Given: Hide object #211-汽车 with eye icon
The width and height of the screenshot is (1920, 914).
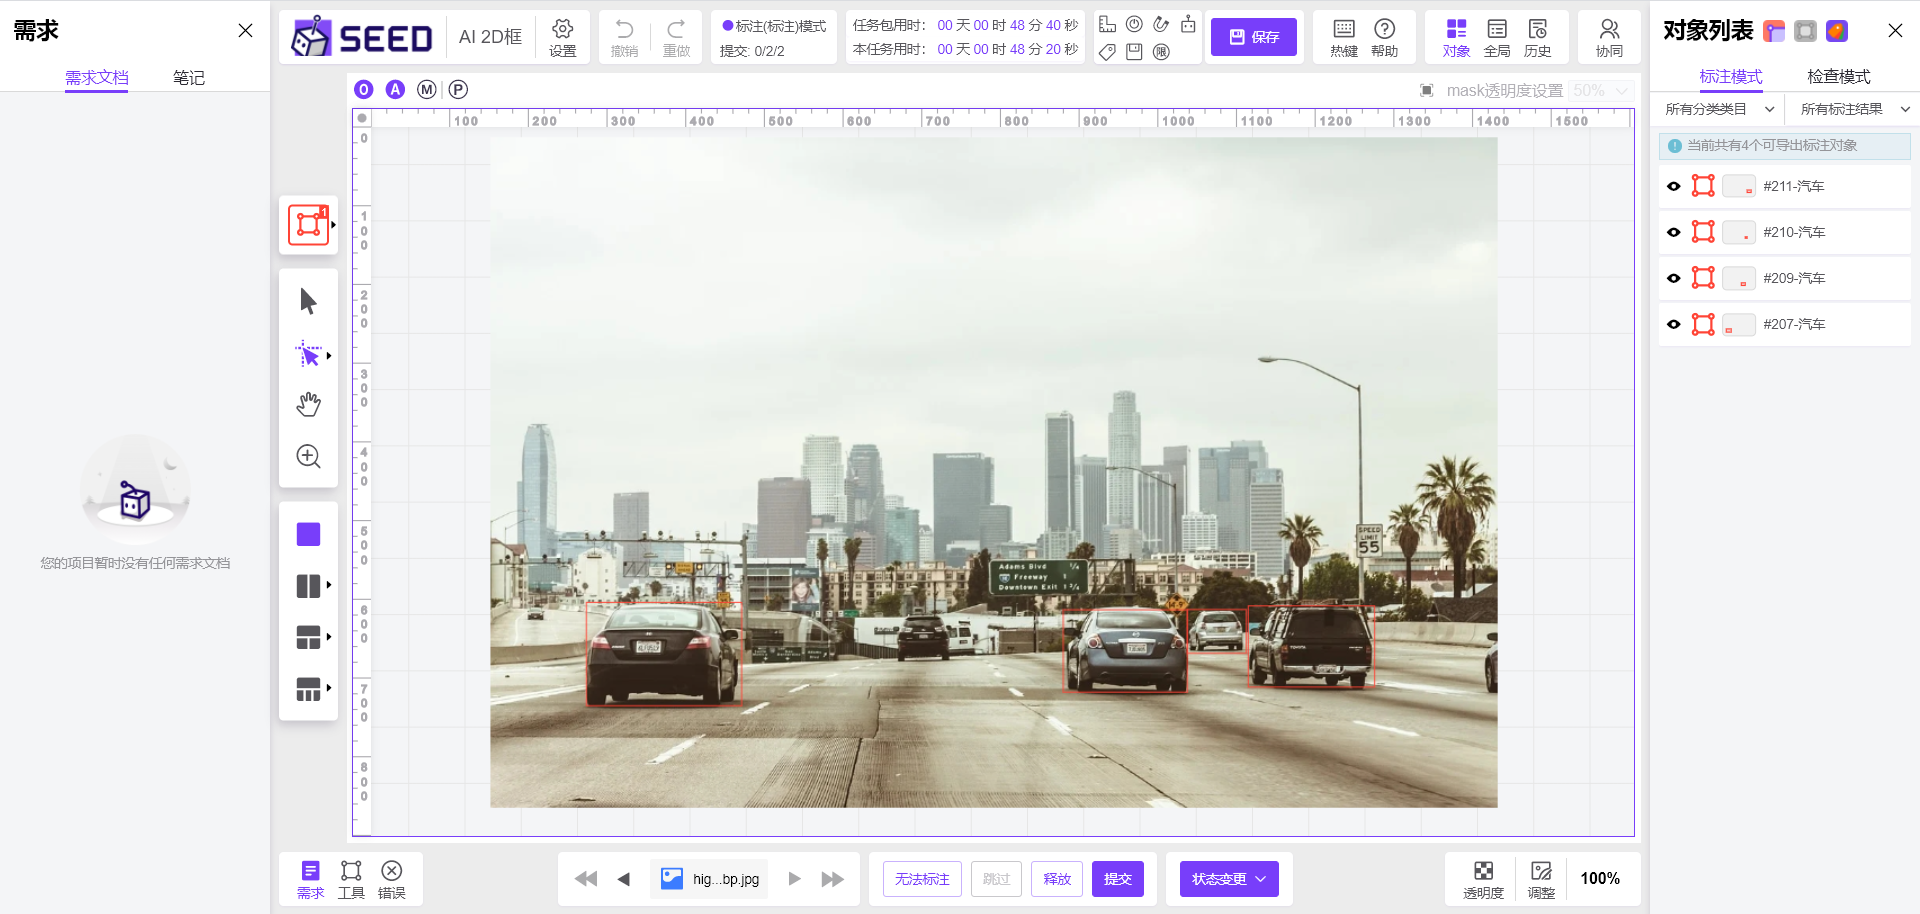Looking at the screenshot, I should coord(1674,186).
